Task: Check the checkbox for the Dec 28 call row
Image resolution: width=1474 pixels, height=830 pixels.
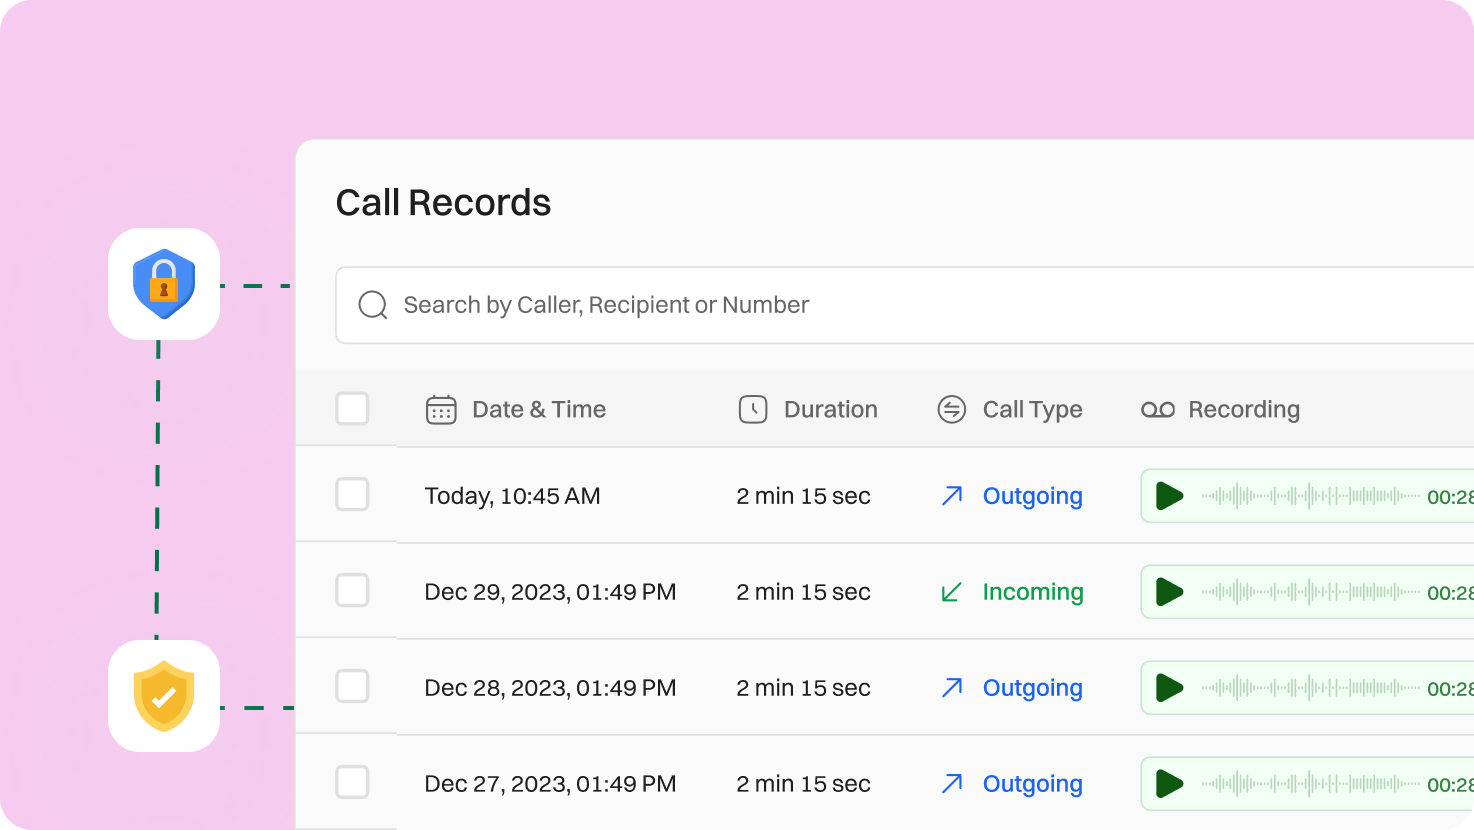Action: point(352,686)
